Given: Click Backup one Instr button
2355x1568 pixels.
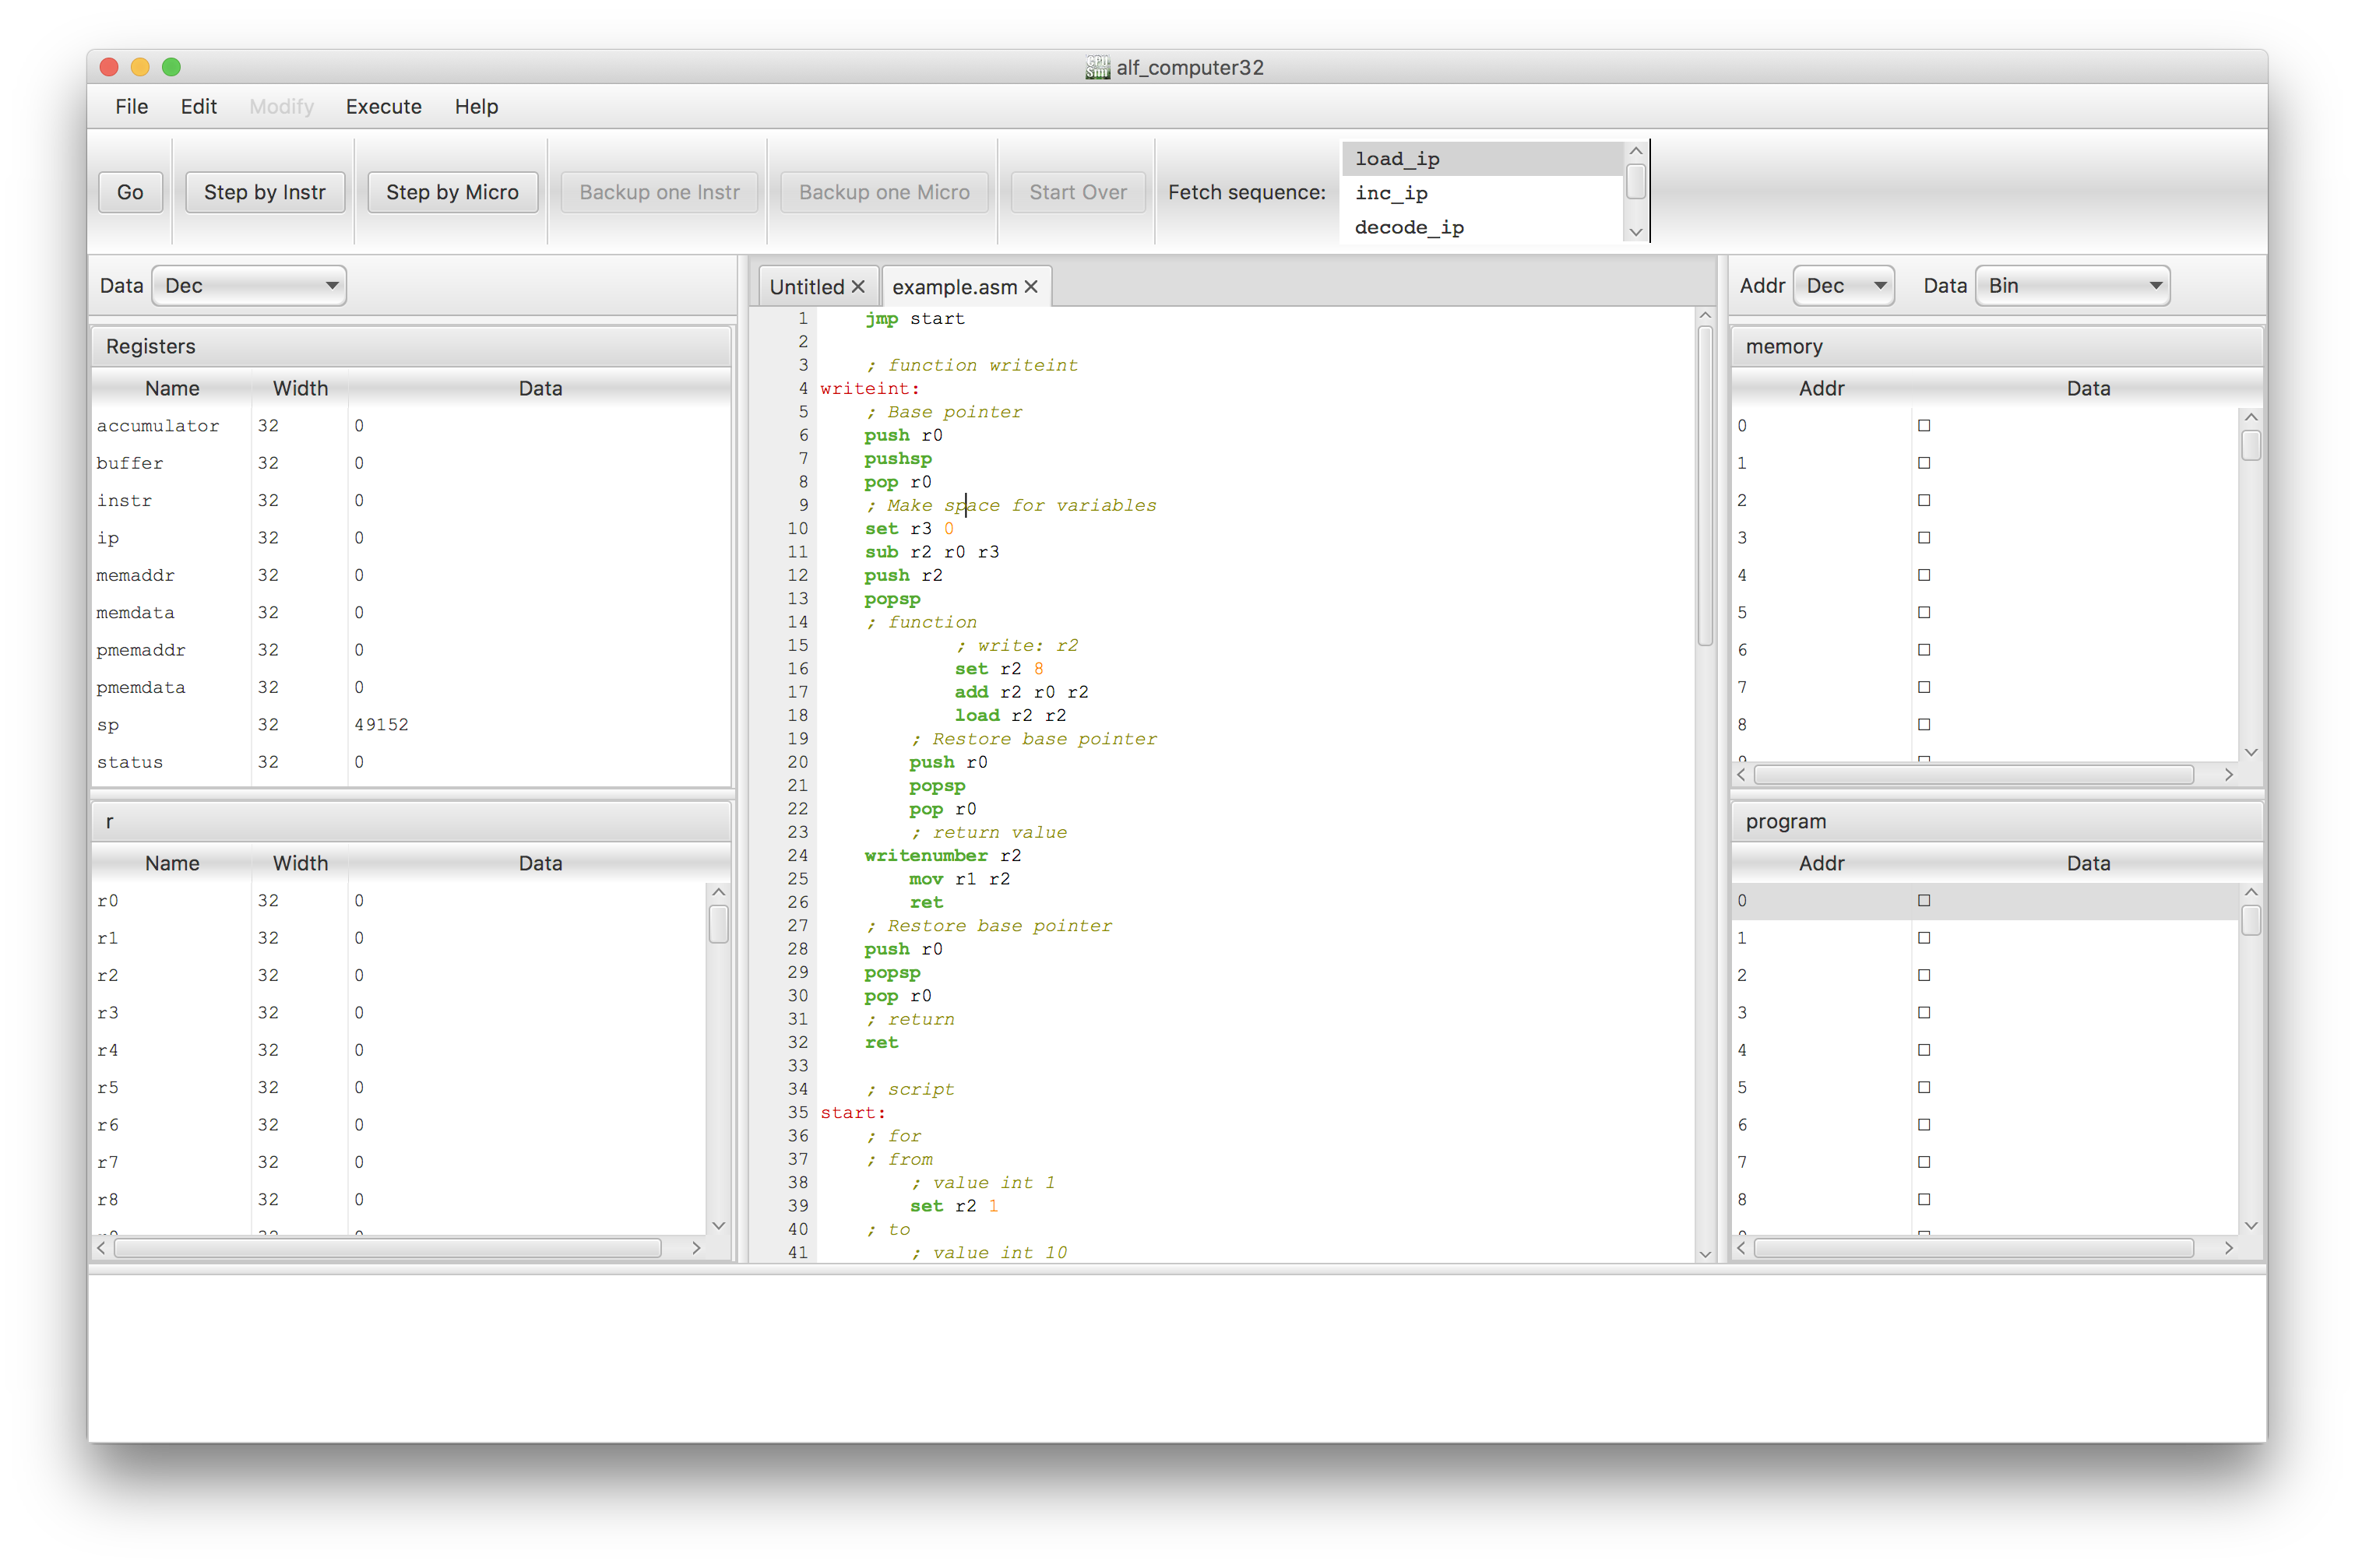Looking at the screenshot, I should pos(659,192).
